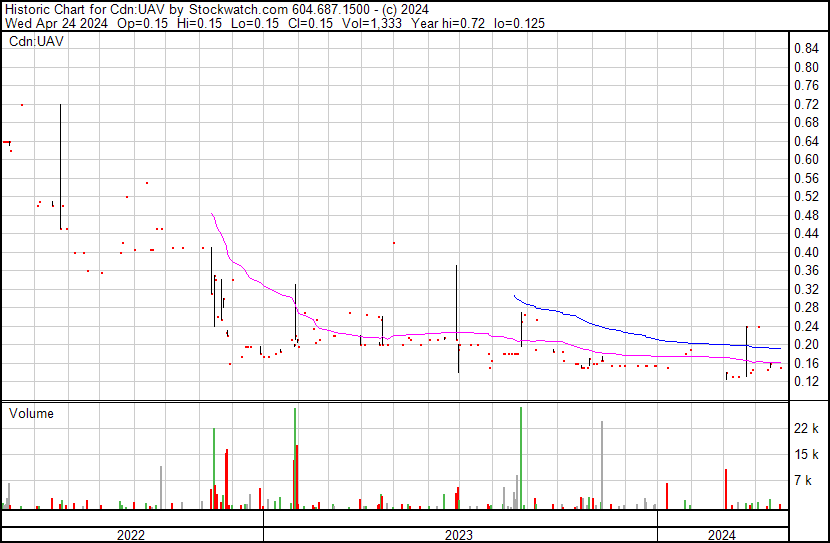Viewport: 830px width, 543px height.
Task: Click the 0.68 price axis label
Action: click(806, 123)
